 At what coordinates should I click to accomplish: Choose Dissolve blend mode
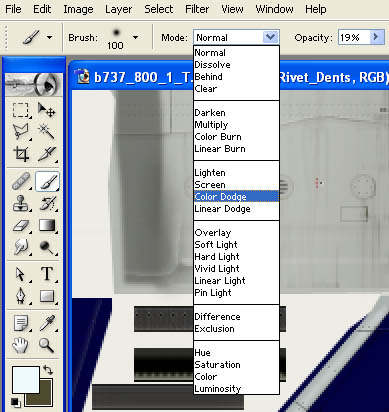coord(236,65)
